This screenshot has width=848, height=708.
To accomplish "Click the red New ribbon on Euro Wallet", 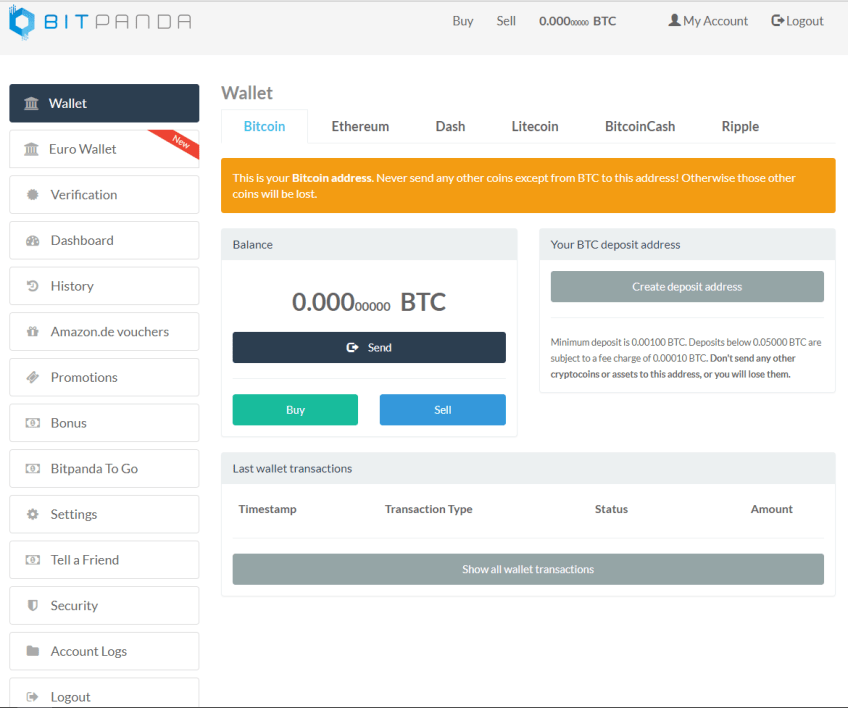I will pos(177,142).
